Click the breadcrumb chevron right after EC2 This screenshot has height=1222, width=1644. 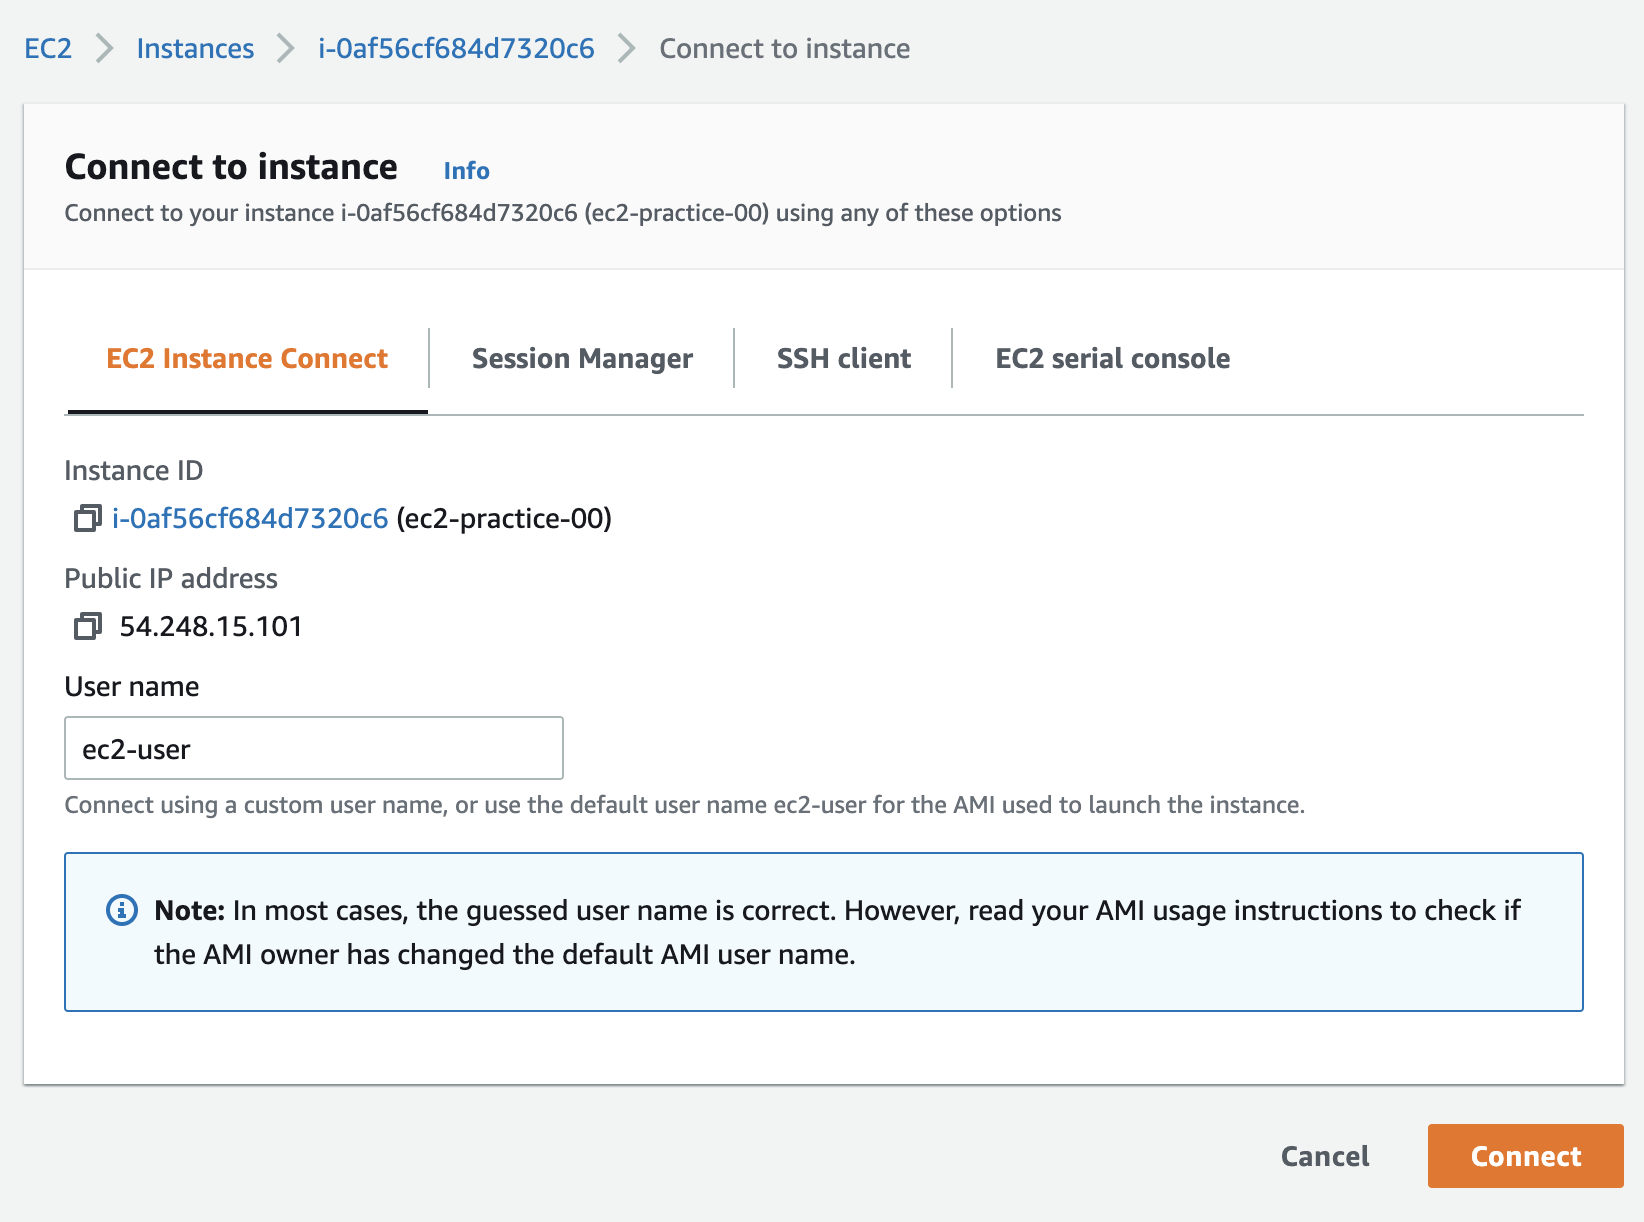coord(104,48)
